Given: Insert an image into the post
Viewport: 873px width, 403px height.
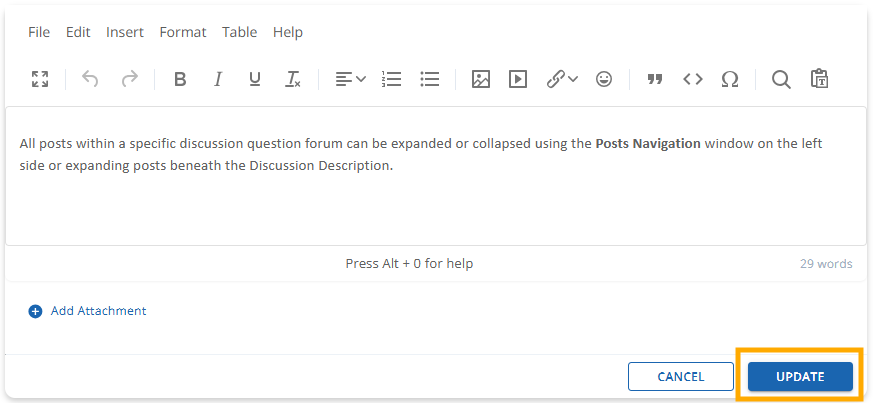Looking at the screenshot, I should point(481,79).
